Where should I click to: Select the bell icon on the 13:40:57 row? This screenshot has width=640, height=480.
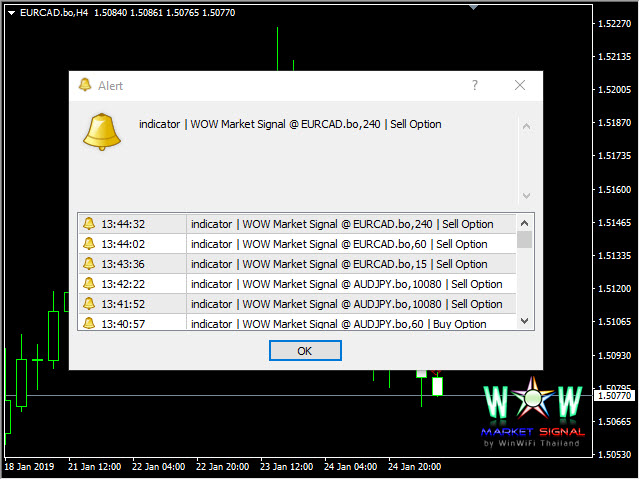(x=89, y=323)
